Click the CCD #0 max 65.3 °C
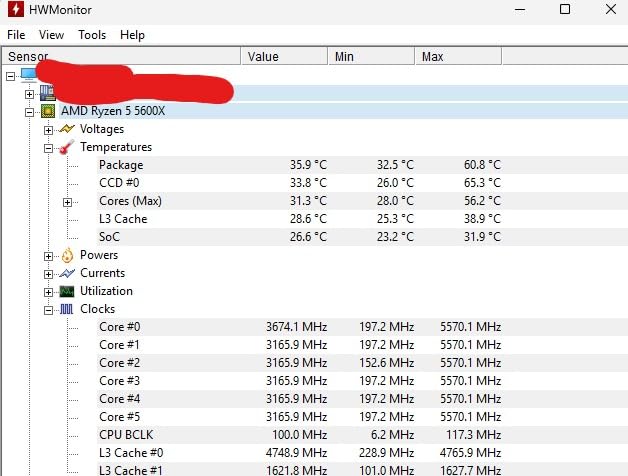The height and width of the screenshot is (476, 628). 482,183
